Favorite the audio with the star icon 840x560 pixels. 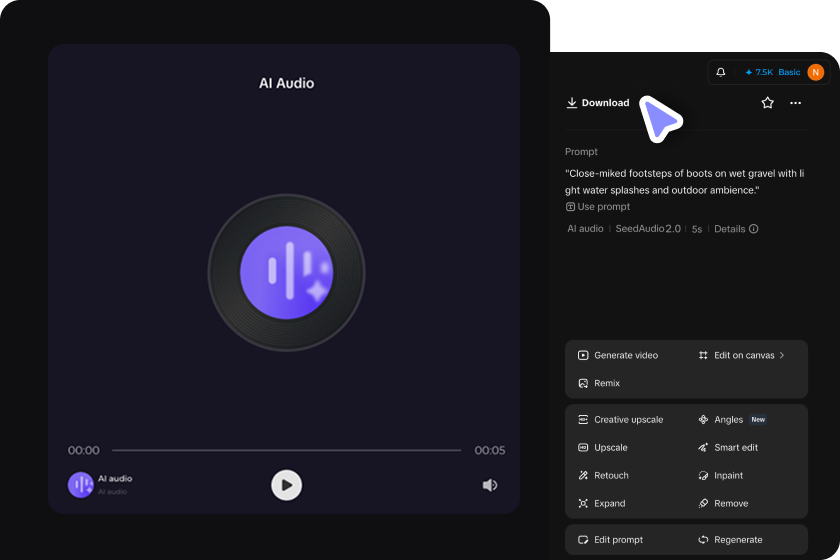pos(767,103)
